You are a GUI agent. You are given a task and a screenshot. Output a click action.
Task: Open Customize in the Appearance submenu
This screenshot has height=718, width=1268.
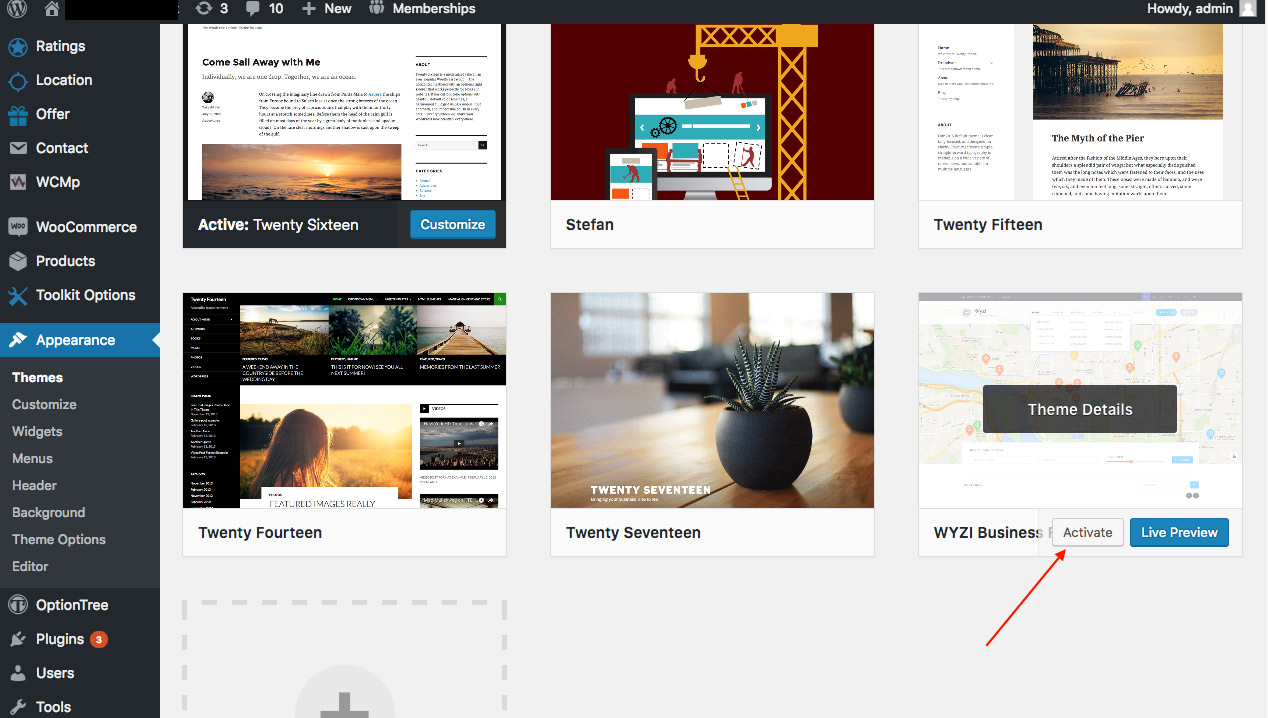tap(44, 404)
